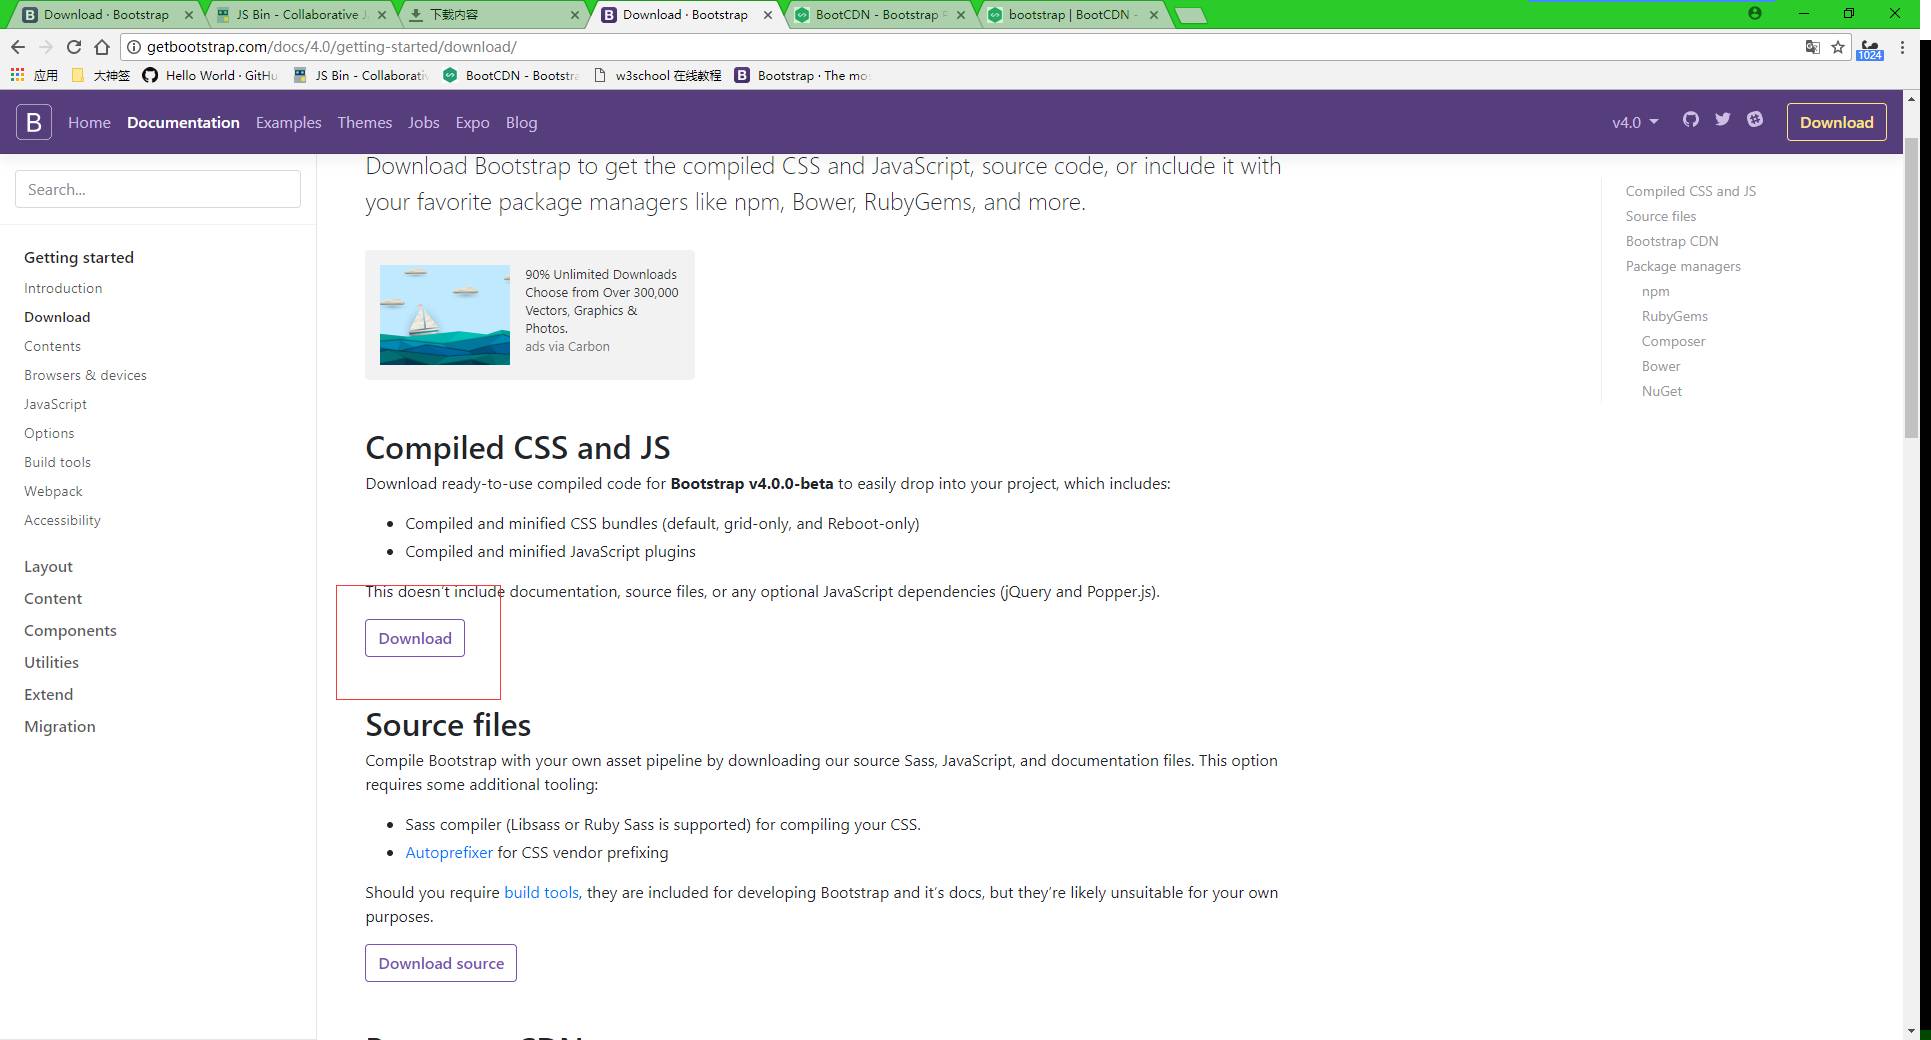Image resolution: width=1931 pixels, height=1040 pixels.
Task: Follow the Autoprefixer link
Action: click(x=449, y=852)
